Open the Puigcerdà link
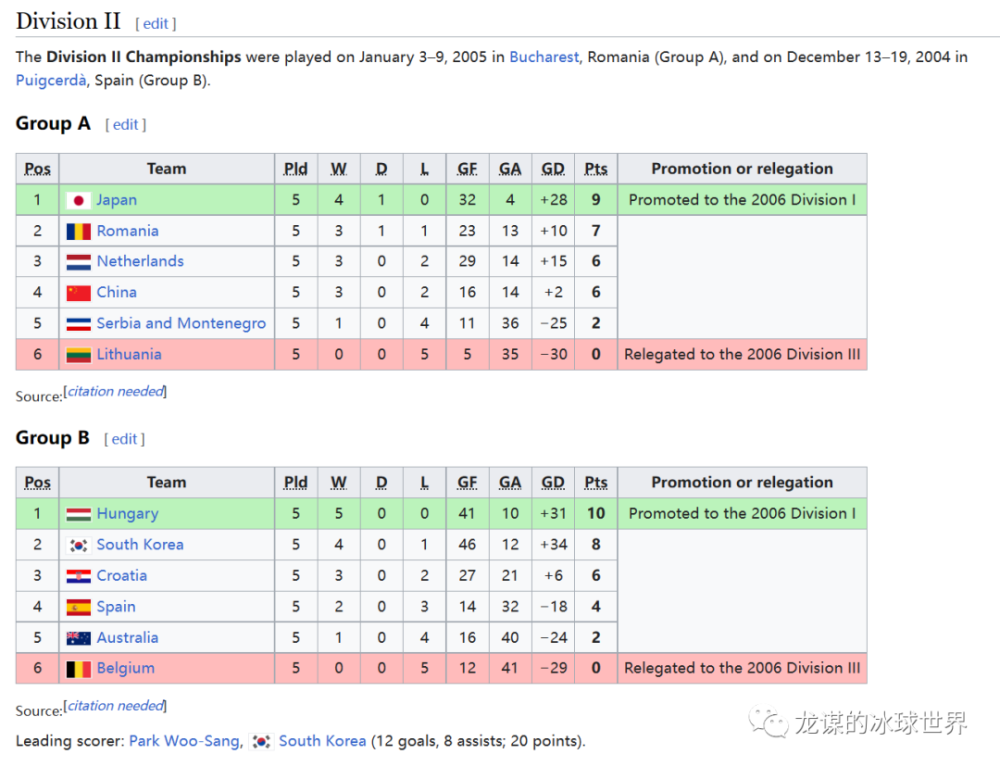The image size is (1000, 767). [50, 80]
